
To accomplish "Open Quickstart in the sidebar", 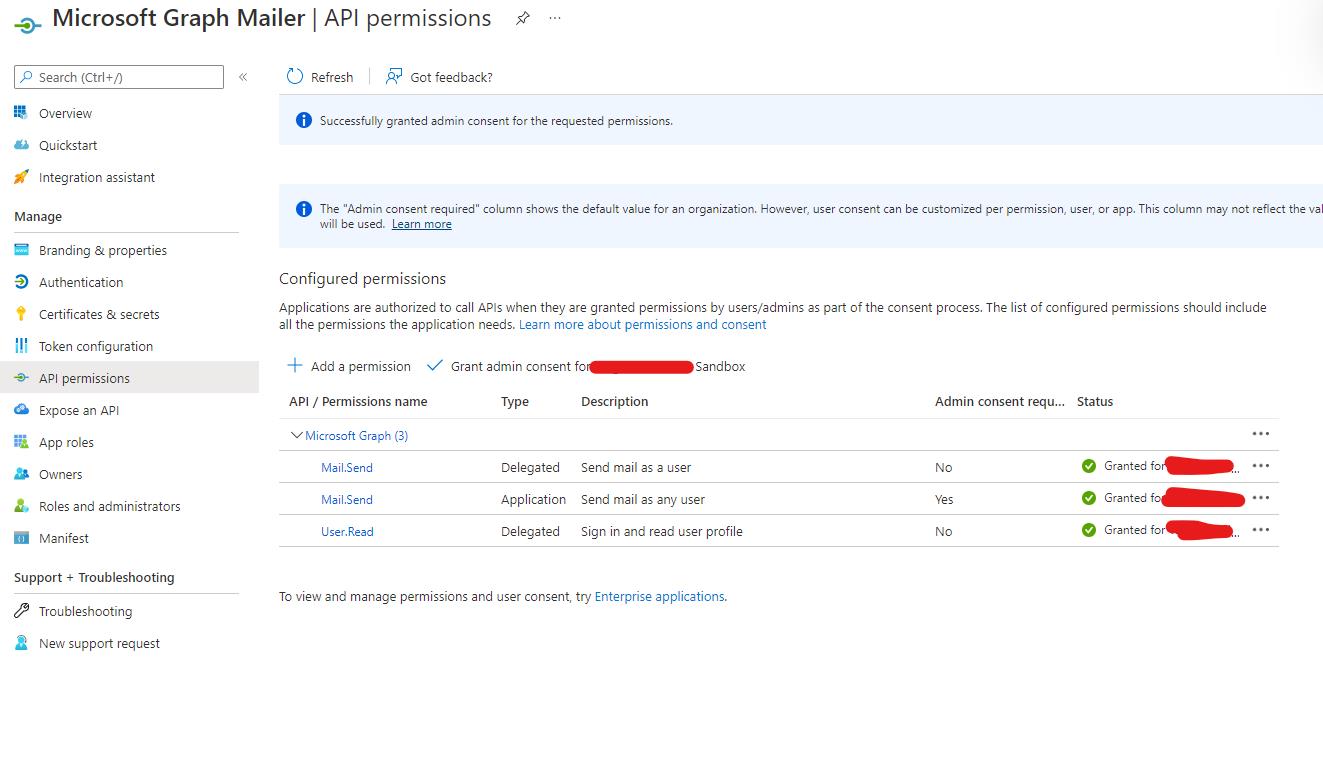I will (x=68, y=145).
